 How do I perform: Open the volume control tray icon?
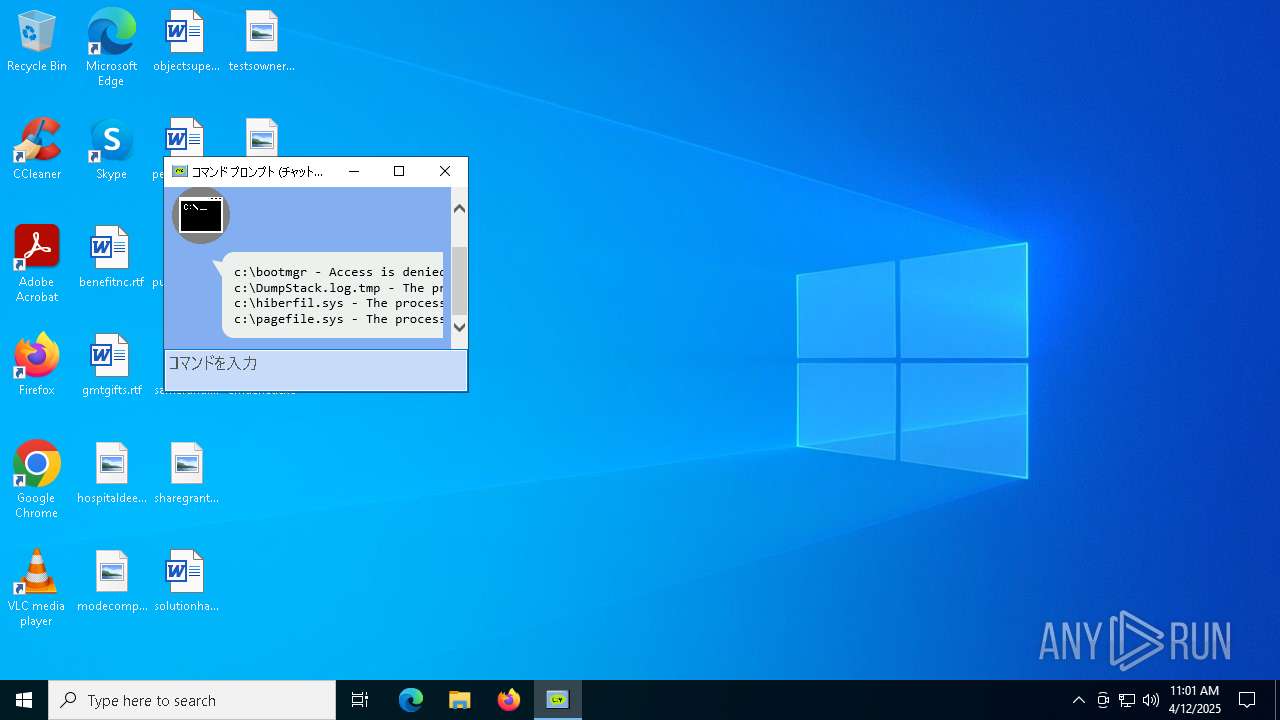coord(1151,700)
